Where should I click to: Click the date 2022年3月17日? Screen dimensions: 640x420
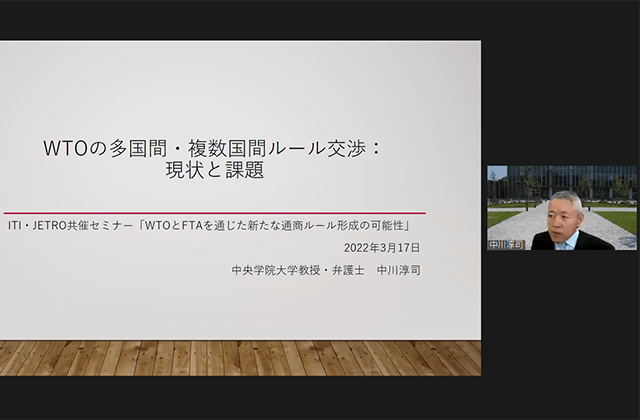click(x=382, y=247)
